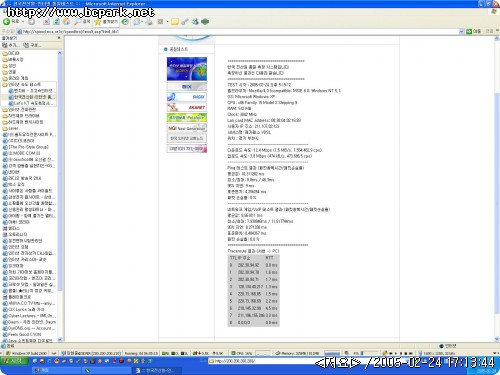Click the Add button in Favorites panel
The height and width of the screenshot is (375, 500).
[x=11, y=45]
